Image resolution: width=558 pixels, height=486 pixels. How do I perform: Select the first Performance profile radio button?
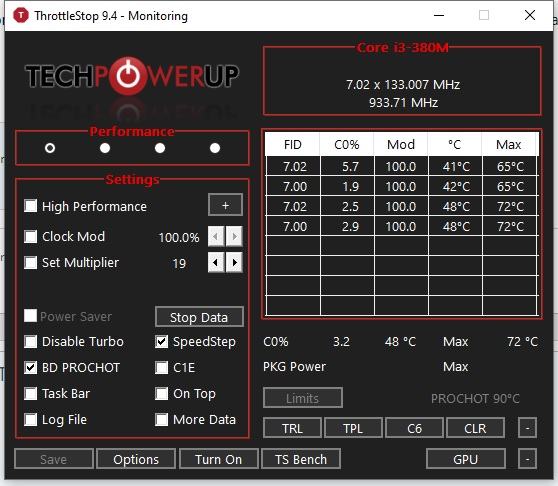tap(50, 148)
